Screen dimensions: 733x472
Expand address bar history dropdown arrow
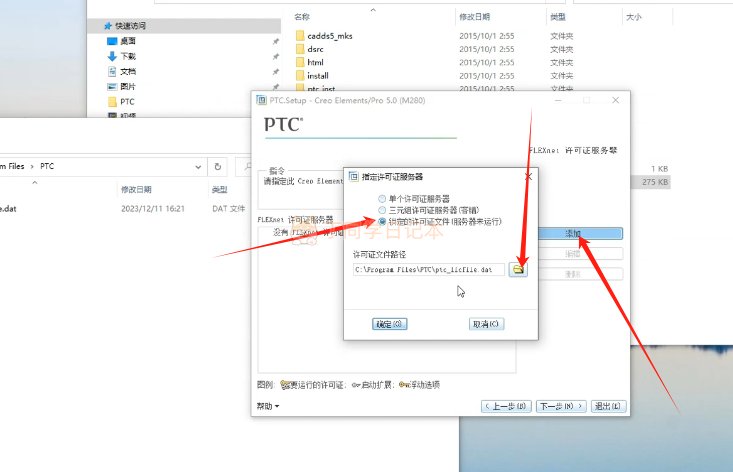[198, 167]
